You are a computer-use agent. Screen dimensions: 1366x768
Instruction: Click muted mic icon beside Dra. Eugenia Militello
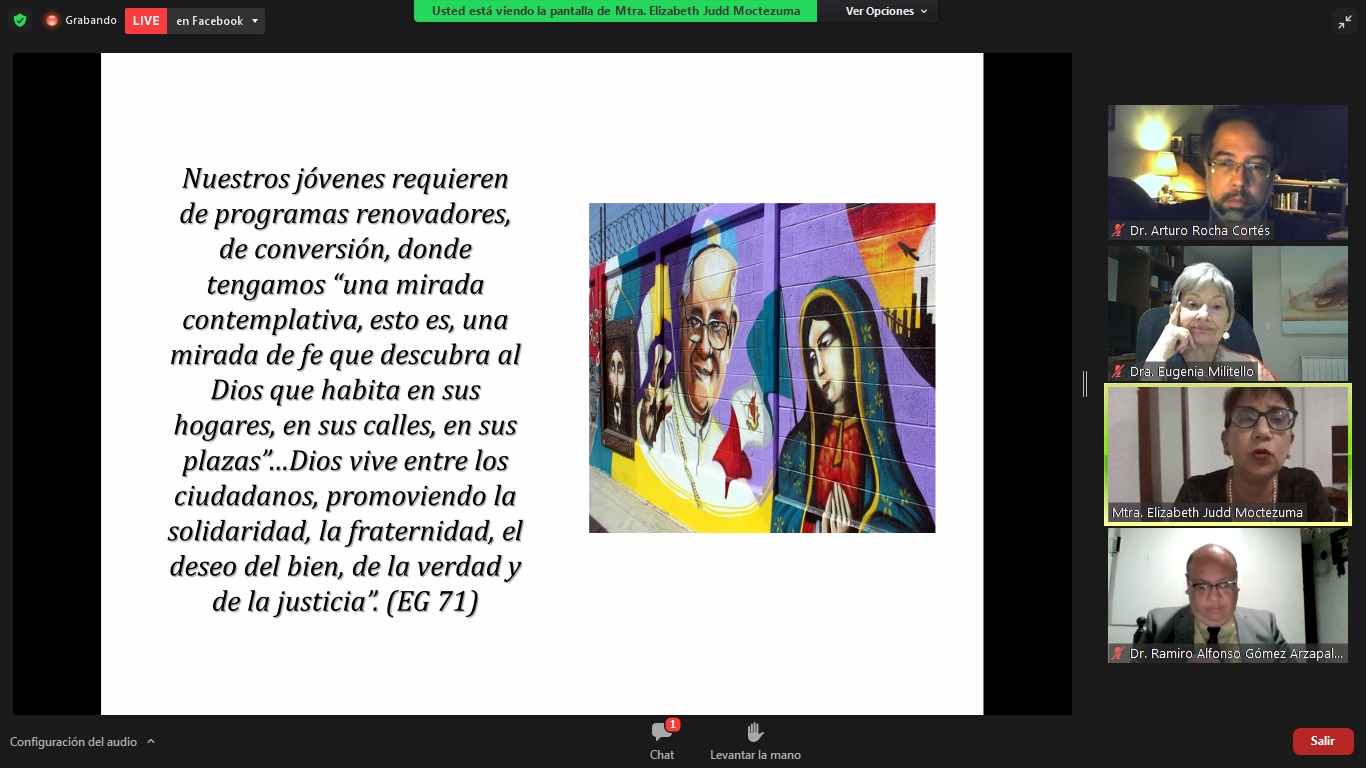coord(1118,372)
